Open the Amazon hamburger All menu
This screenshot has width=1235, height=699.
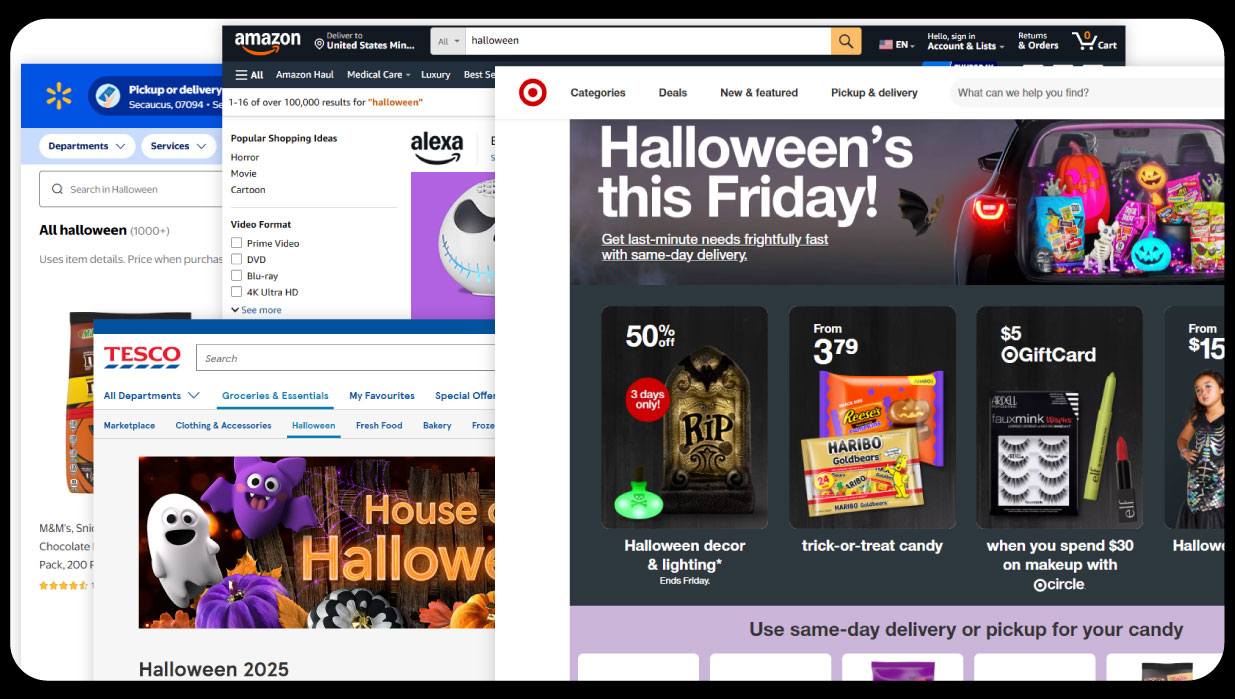249,74
